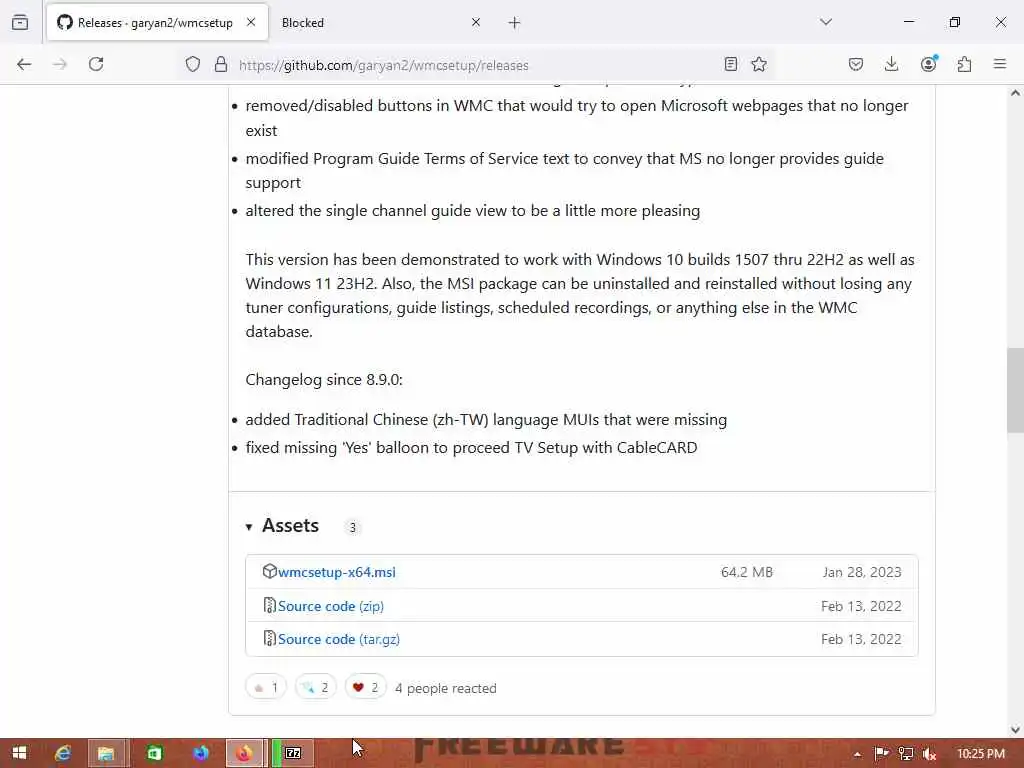The image size is (1024, 768).
Task: Click the '64.2 MB' file size text
Action: (746, 572)
